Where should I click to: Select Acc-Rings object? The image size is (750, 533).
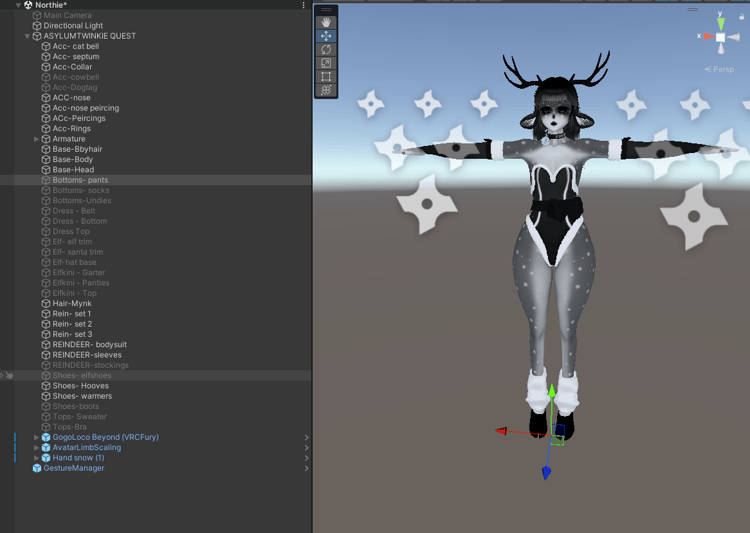click(72, 129)
